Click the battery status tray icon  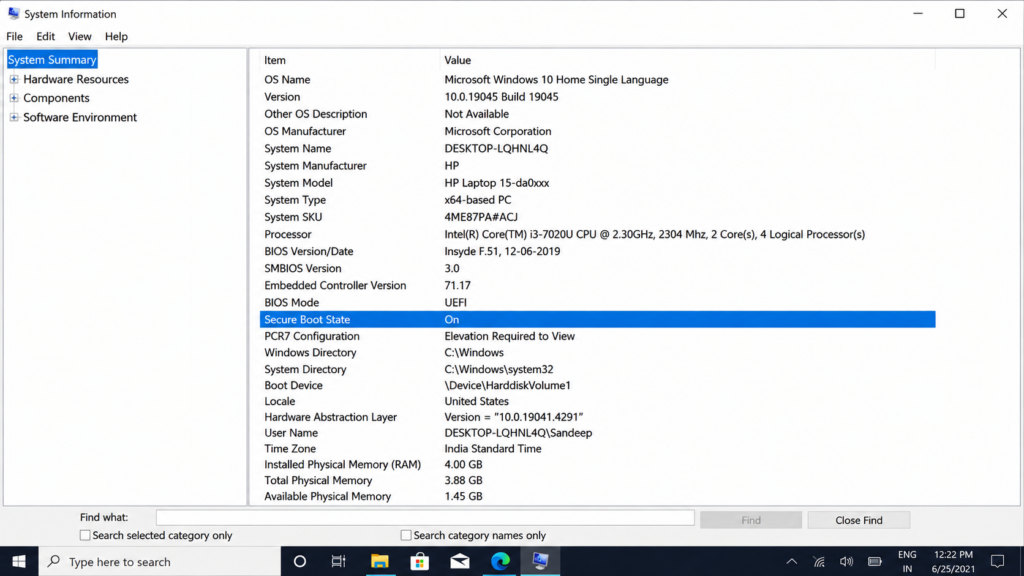[874, 561]
